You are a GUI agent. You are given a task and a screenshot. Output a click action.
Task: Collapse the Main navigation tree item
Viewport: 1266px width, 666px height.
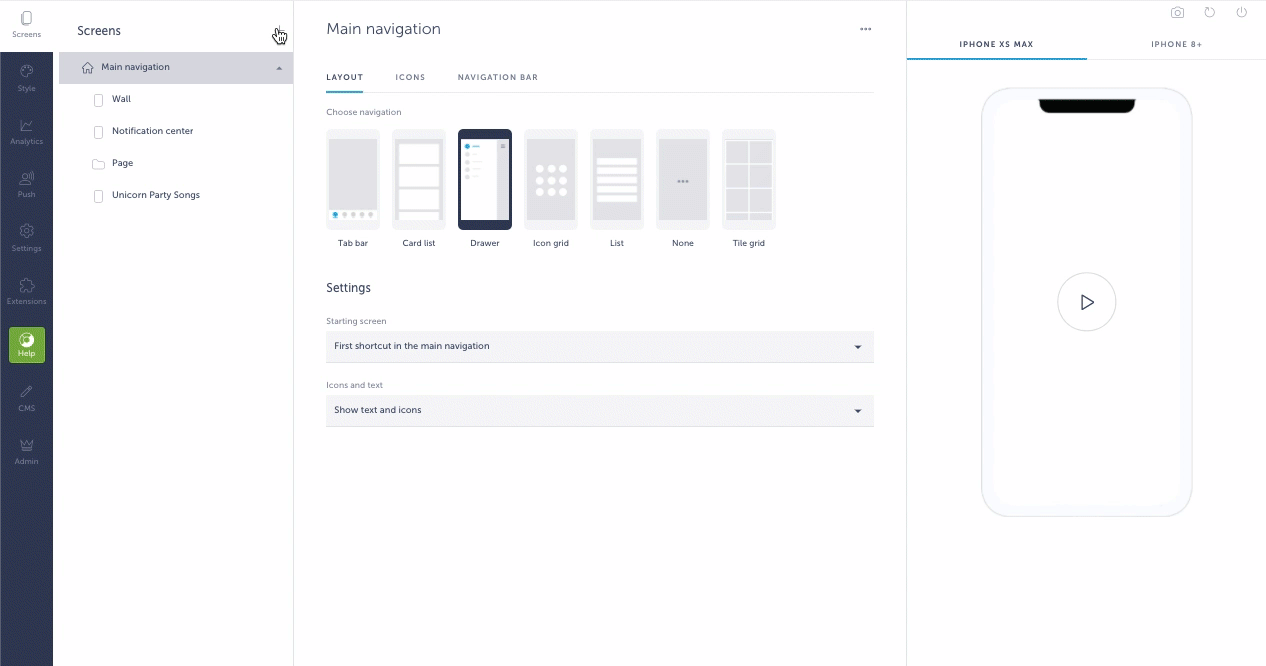coord(279,68)
